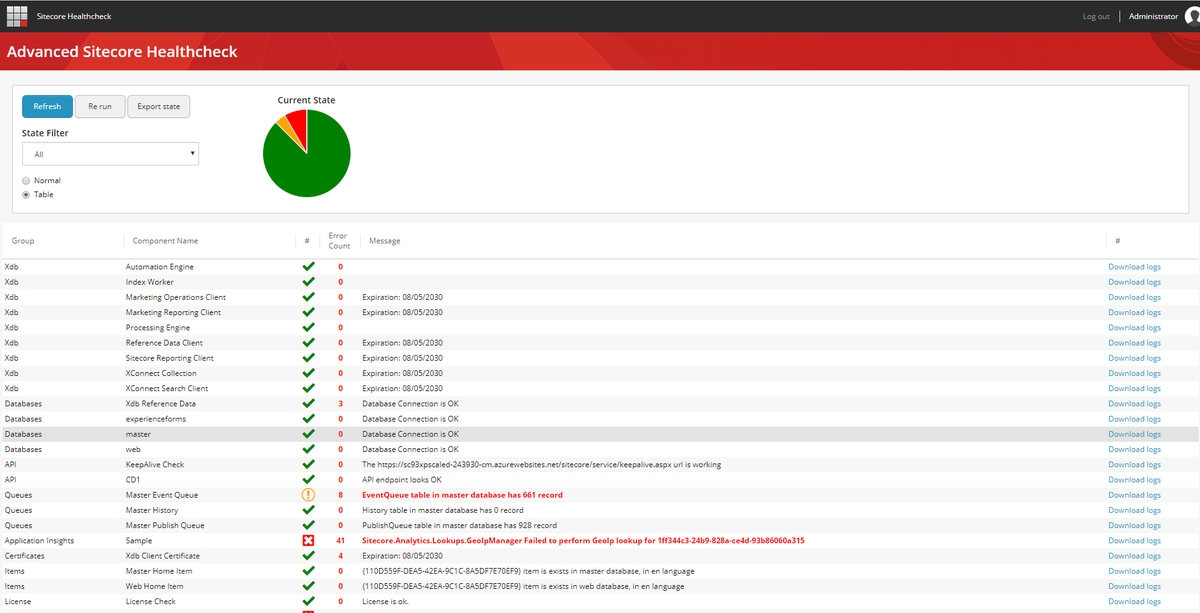Image resolution: width=1200 pixels, height=613 pixels.
Task: Download logs for Master Event Queue
Action: [1134, 495]
